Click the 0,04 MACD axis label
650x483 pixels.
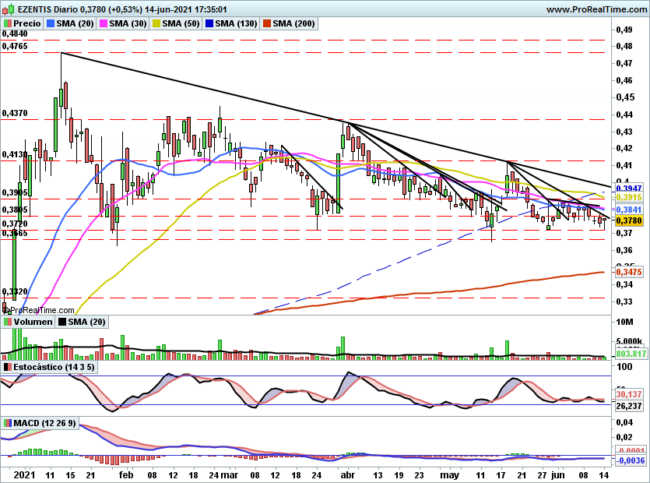coord(624,422)
